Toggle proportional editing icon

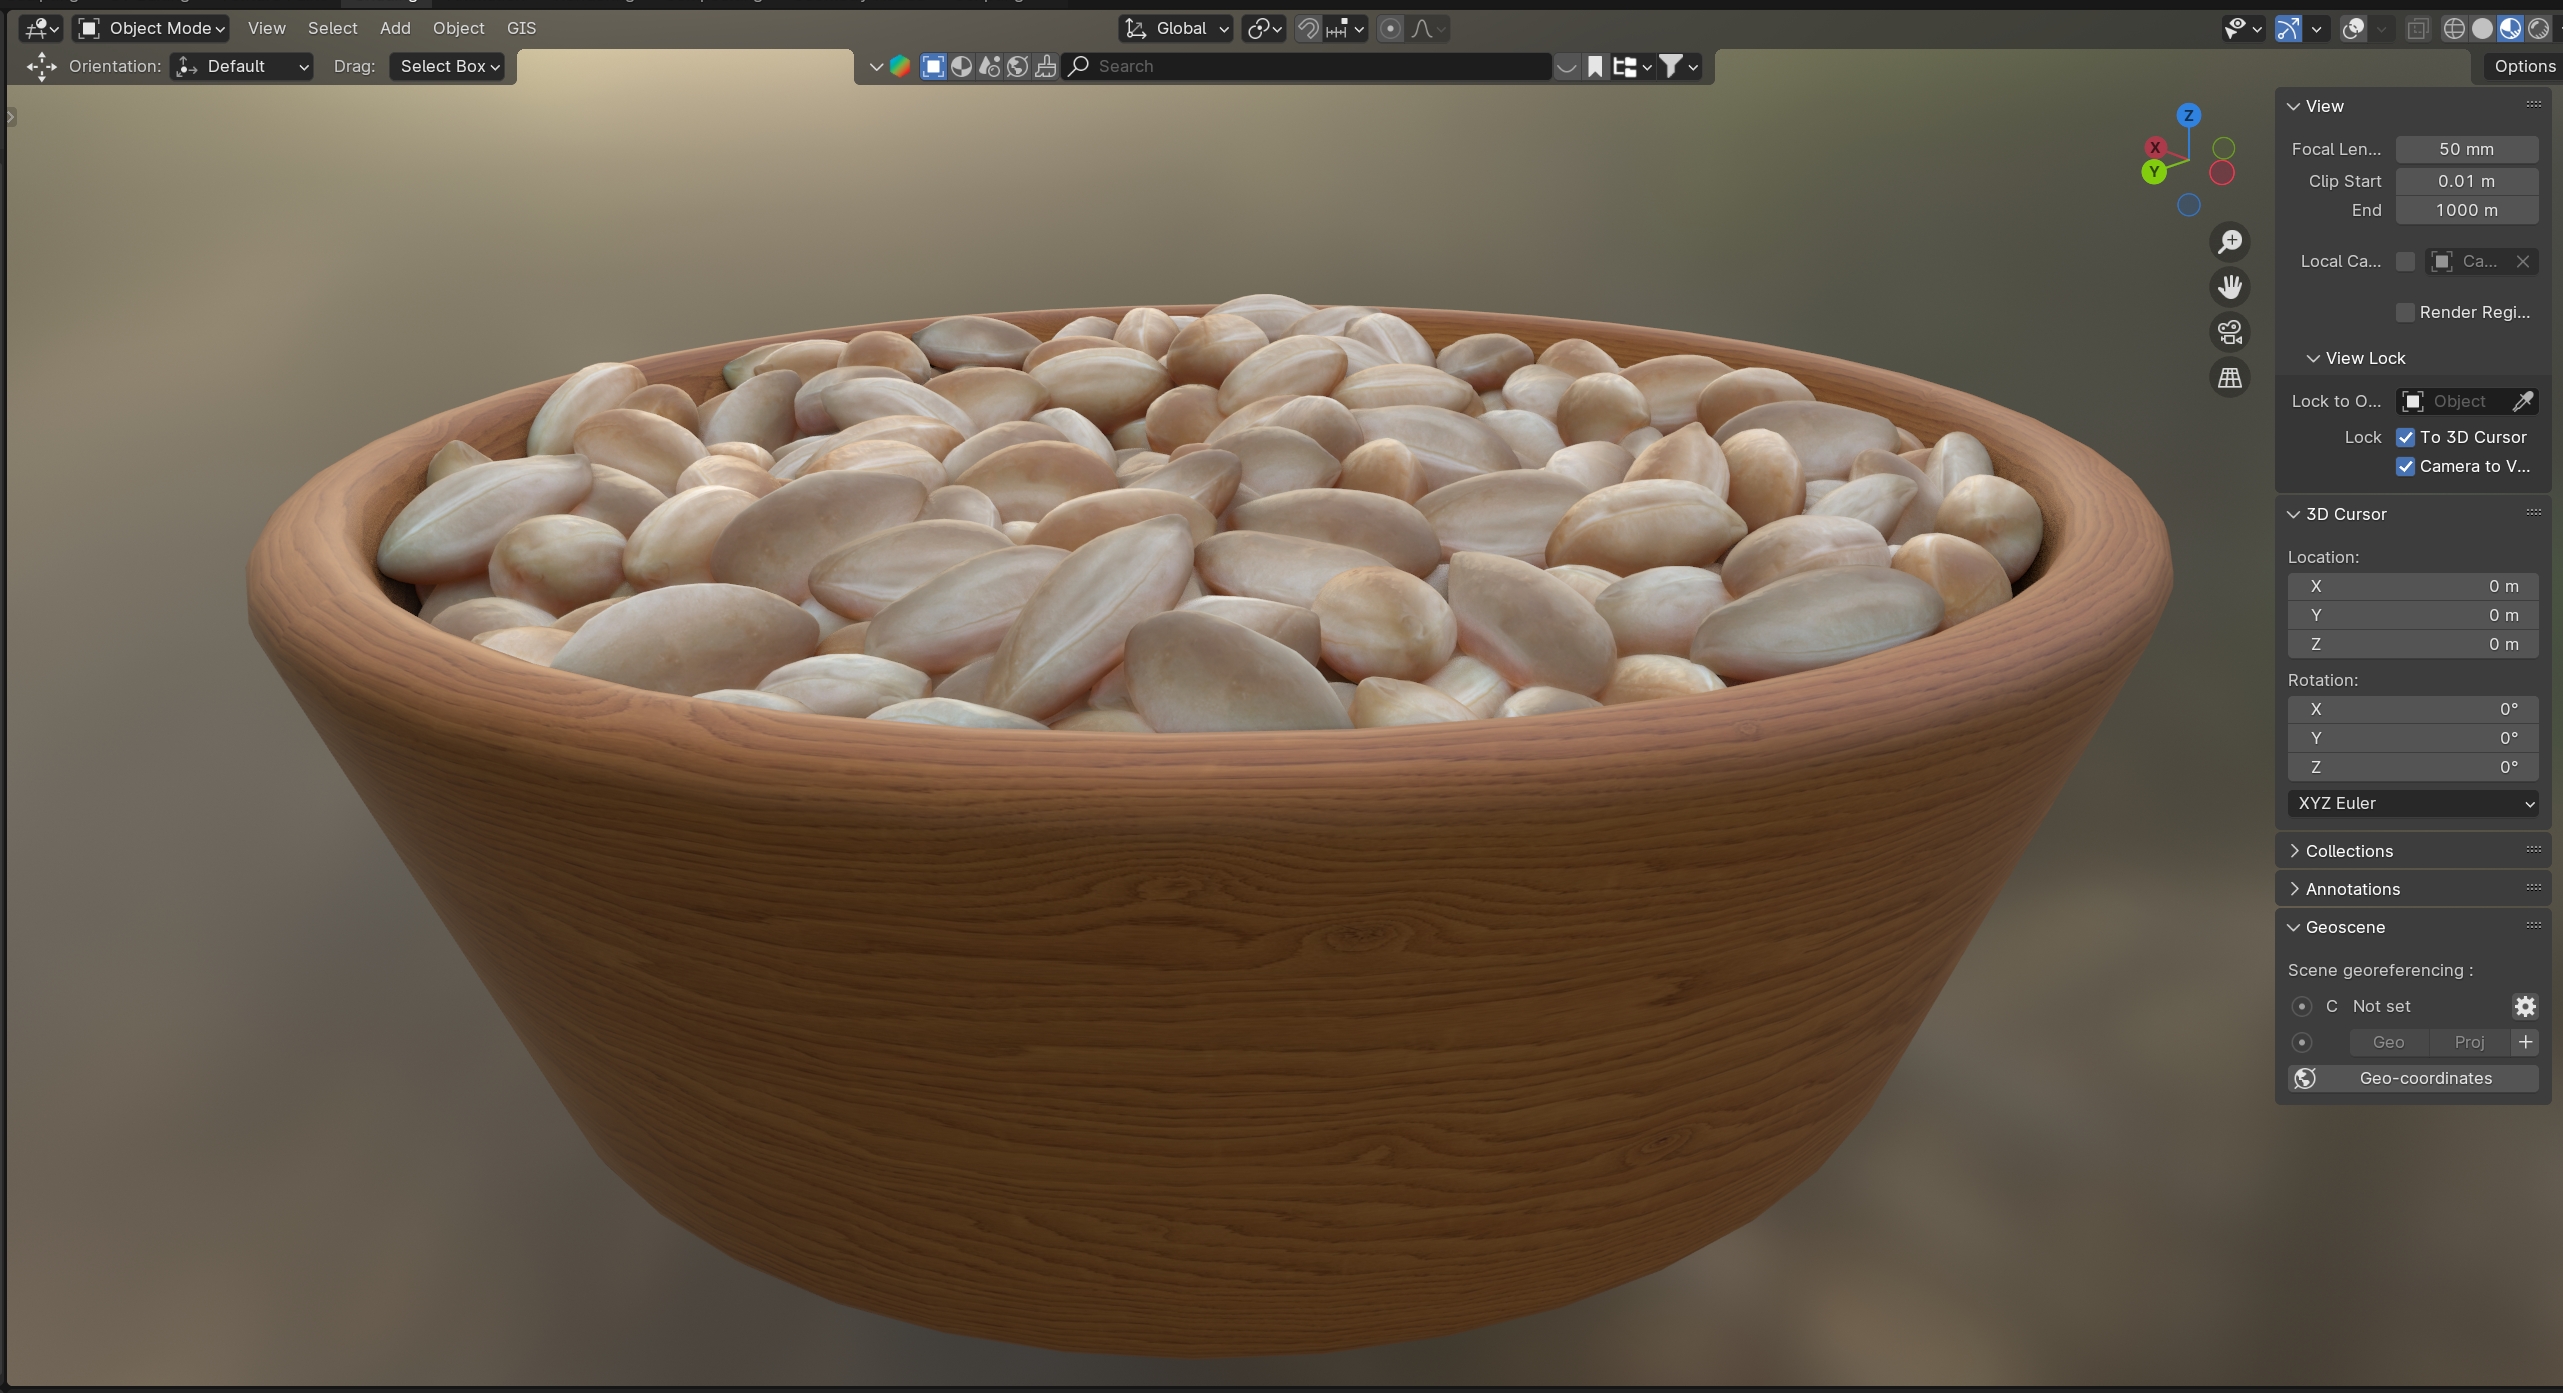[x=1390, y=29]
